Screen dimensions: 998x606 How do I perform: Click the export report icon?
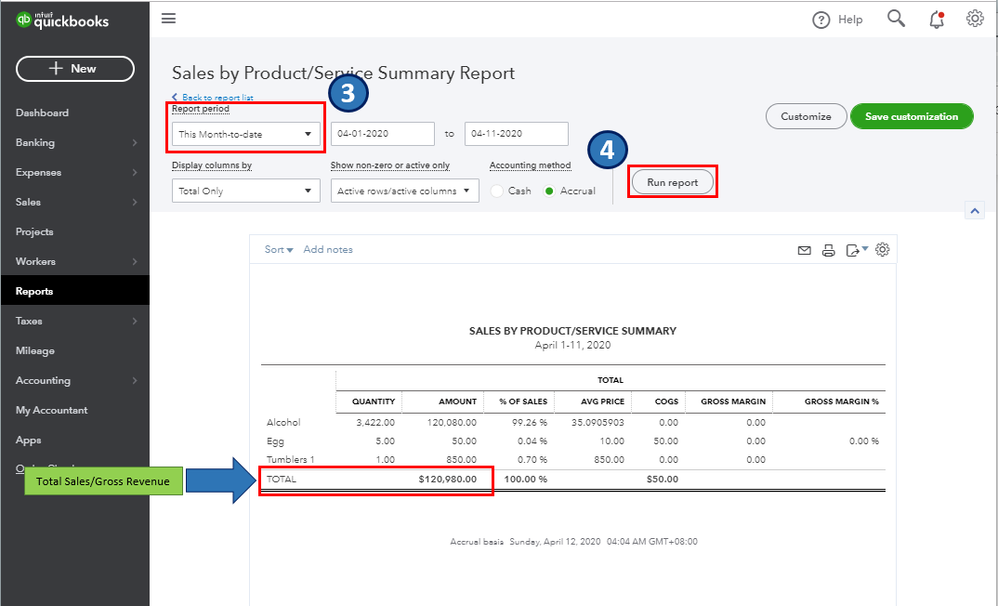[854, 251]
